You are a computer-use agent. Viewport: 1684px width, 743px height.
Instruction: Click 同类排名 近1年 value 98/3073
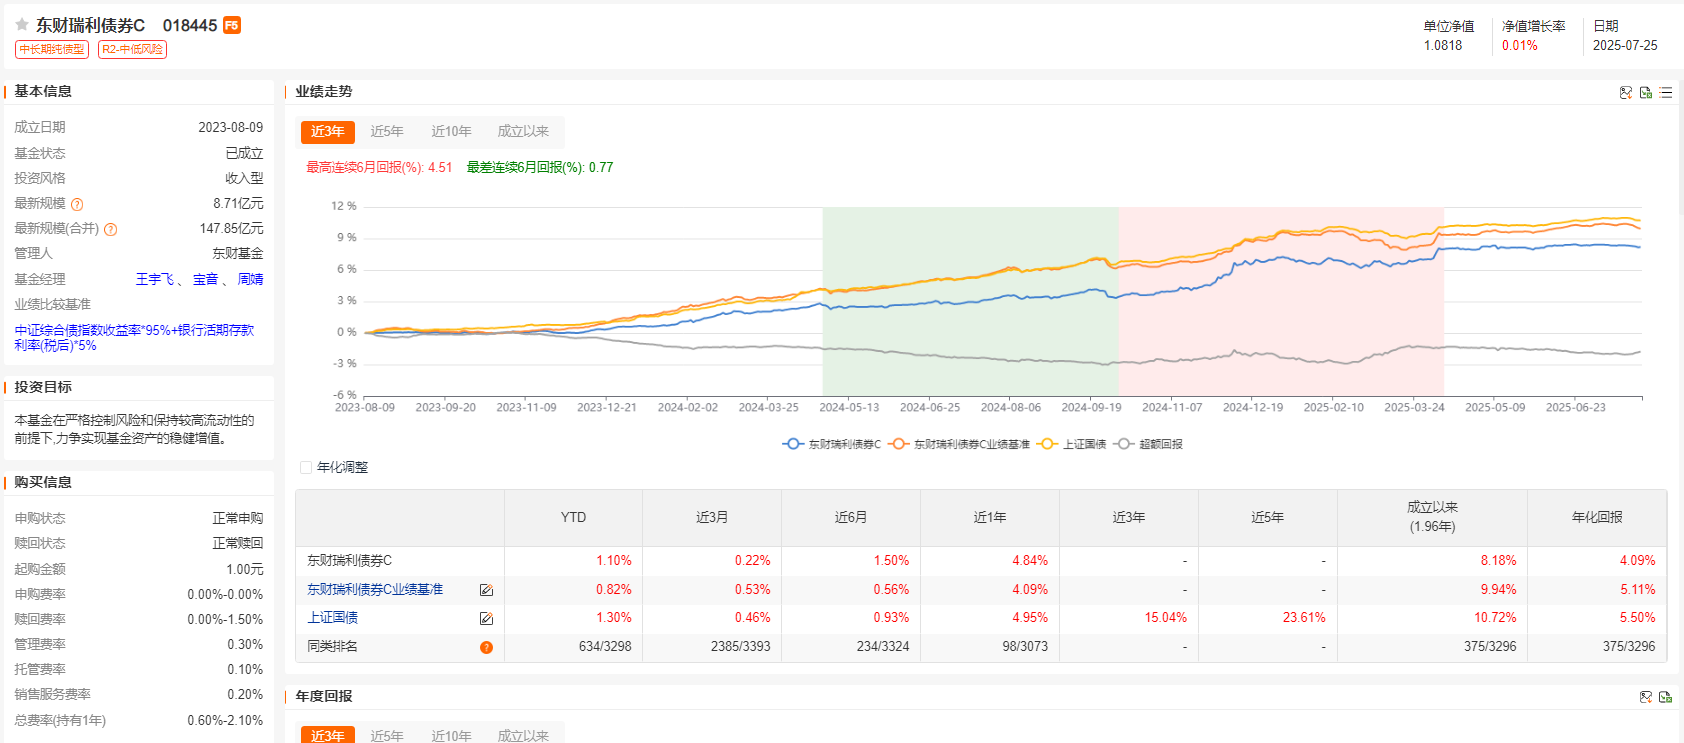(1025, 647)
